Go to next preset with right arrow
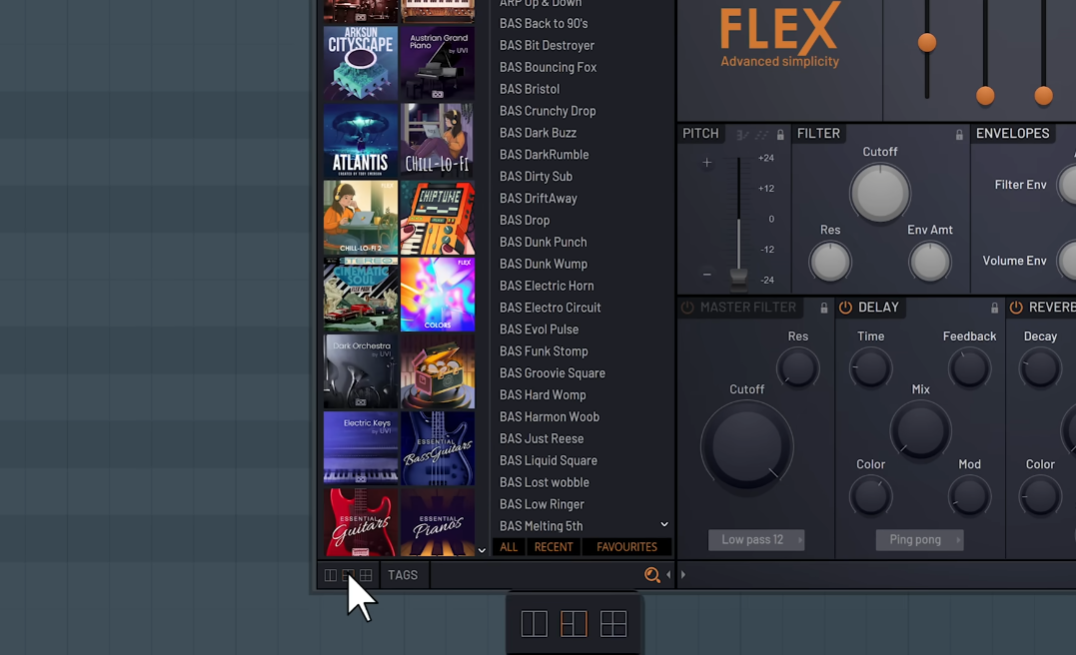The width and height of the screenshot is (1076, 655). [683, 575]
